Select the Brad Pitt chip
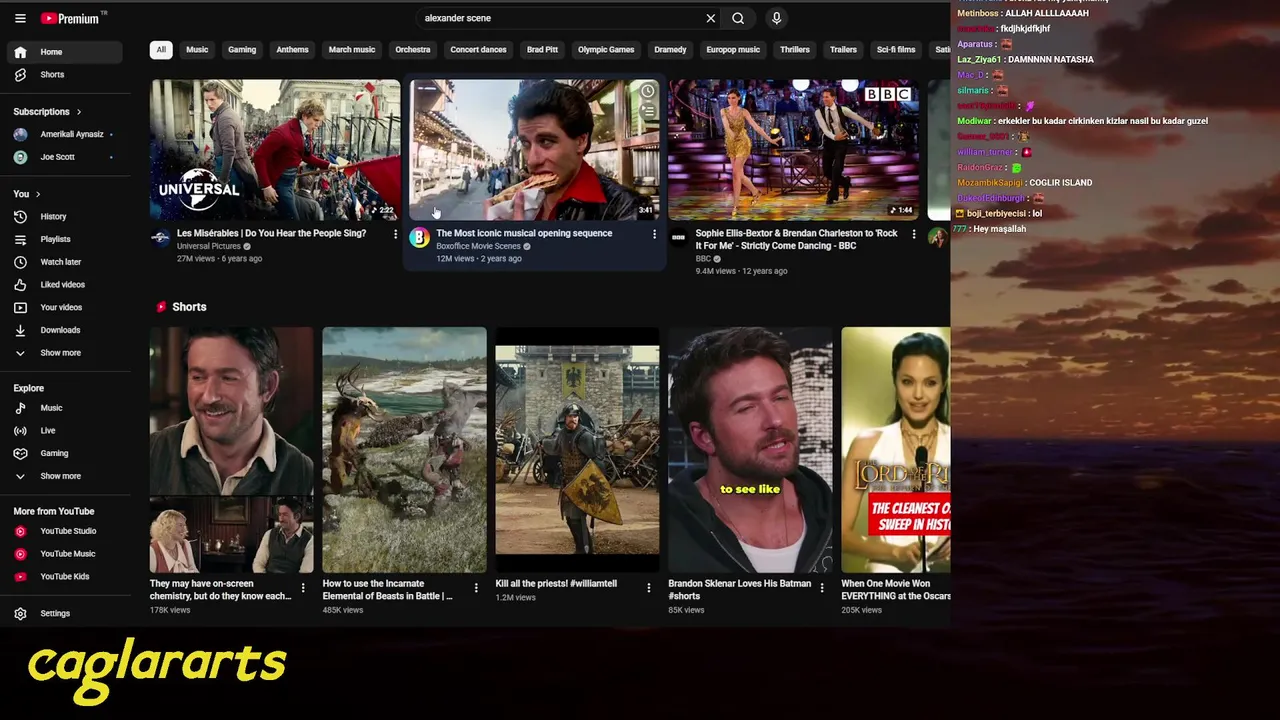 542,50
